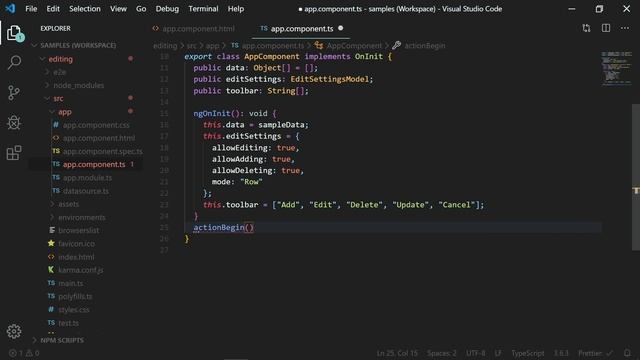Viewport: 640px width, 360px height.
Task: Open datasource.ts file
Action: [x=86, y=191]
